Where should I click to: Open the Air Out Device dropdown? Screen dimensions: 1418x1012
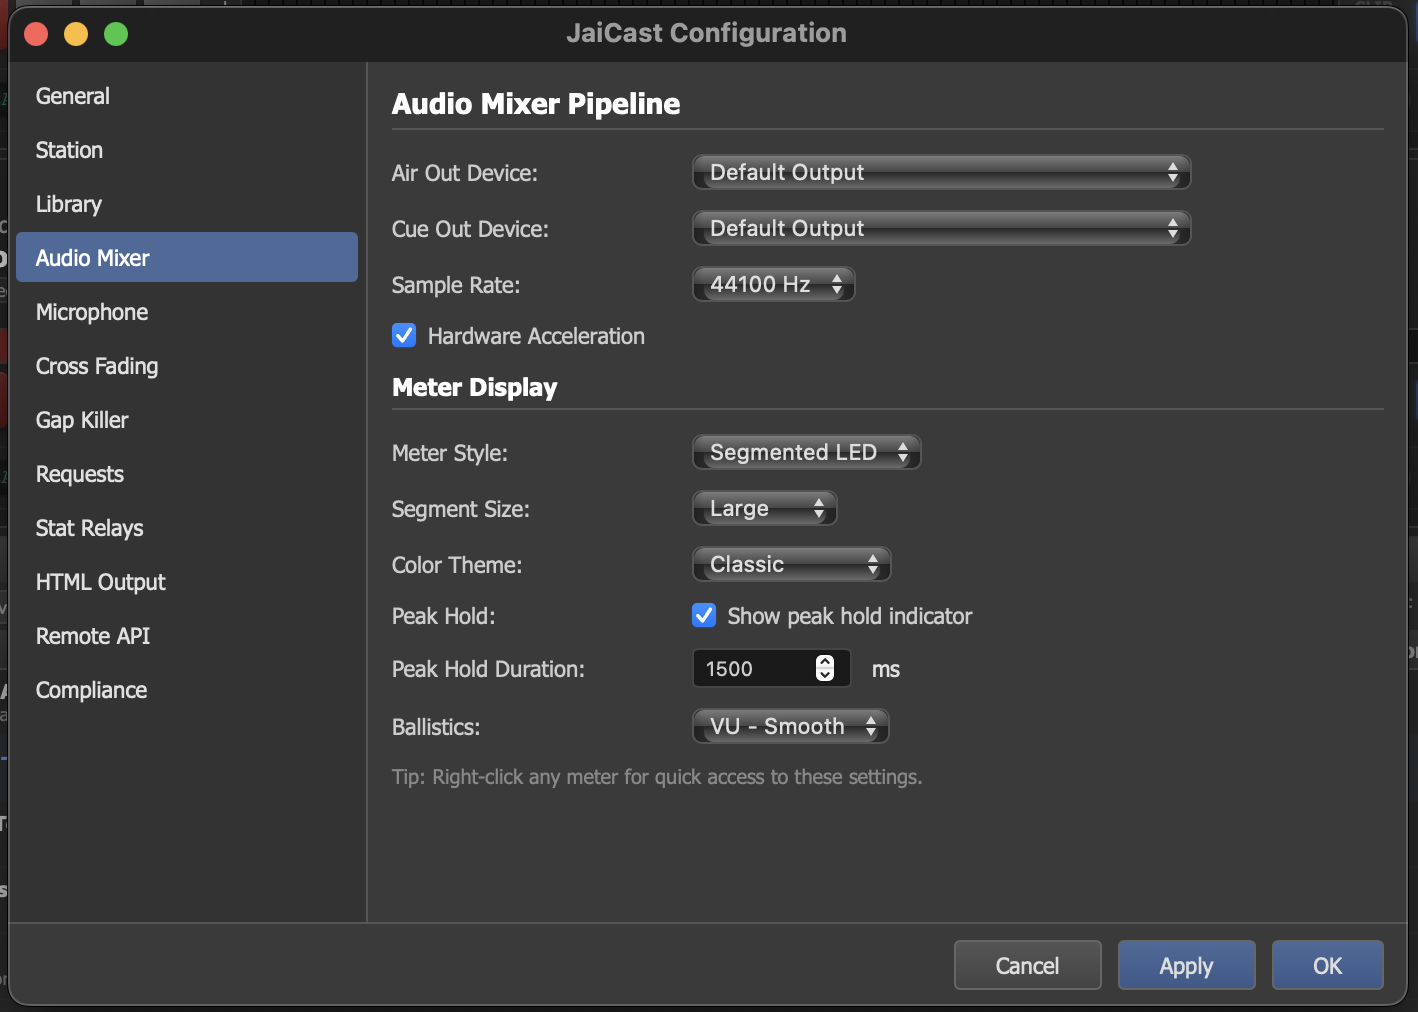pyautogui.click(x=941, y=172)
